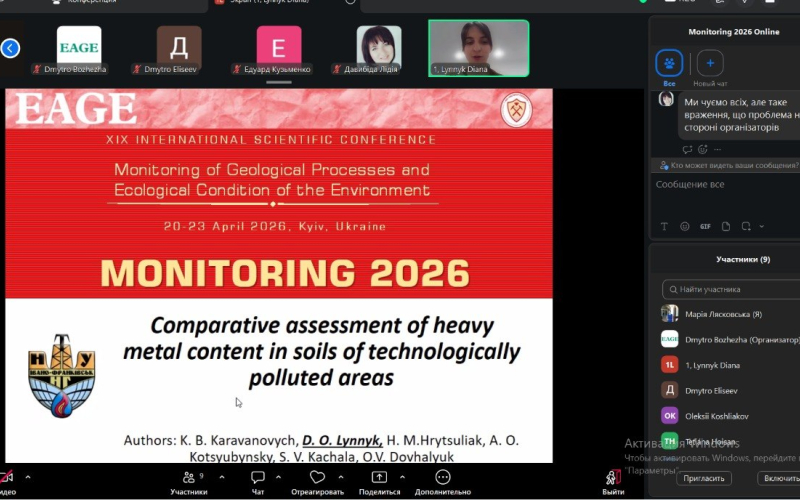Go to previous participants with blue back arrow
This screenshot has width=800, height=500.
(x=10, y=48)
